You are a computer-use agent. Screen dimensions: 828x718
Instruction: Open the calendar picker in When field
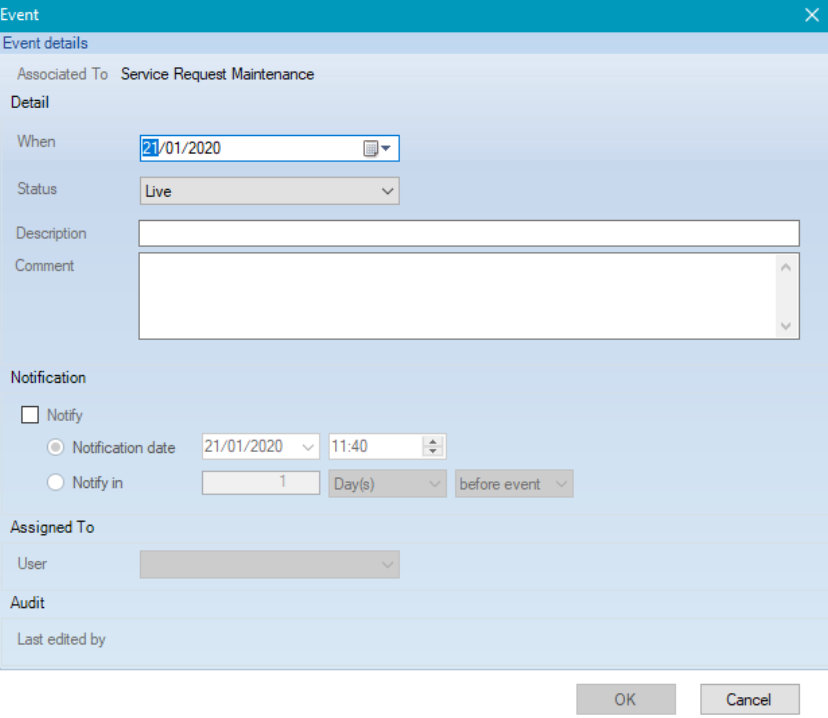[376, 148]
